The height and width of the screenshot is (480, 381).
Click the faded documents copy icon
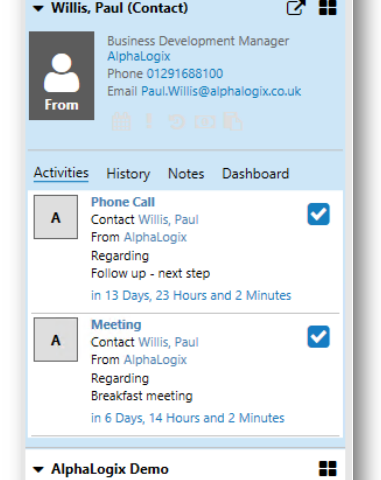tap(233, 121)
